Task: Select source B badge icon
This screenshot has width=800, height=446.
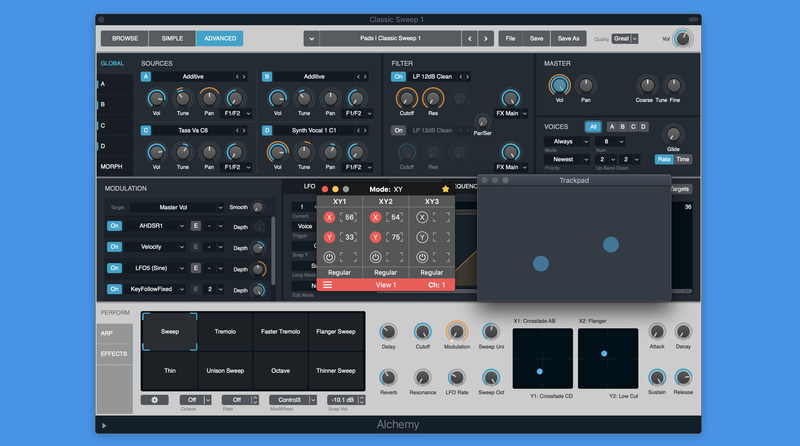Action: 267,77
